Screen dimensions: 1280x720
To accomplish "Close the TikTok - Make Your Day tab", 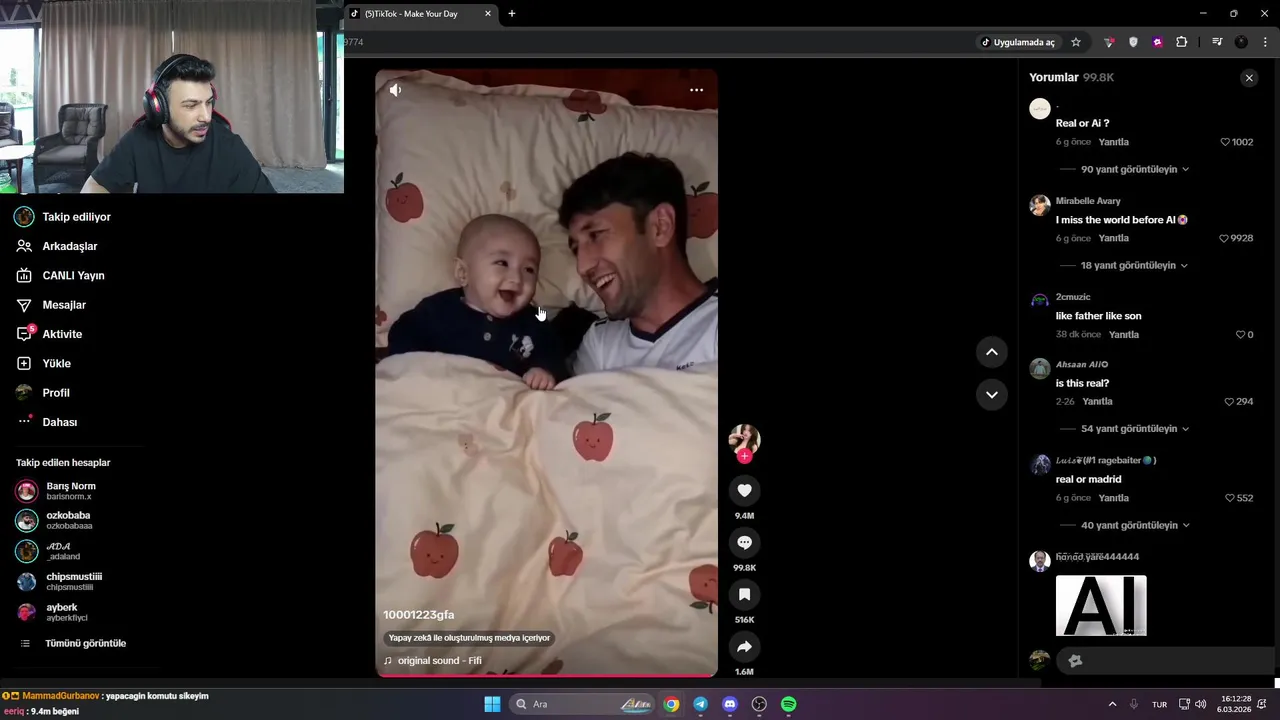I will (x=488, y=14).
